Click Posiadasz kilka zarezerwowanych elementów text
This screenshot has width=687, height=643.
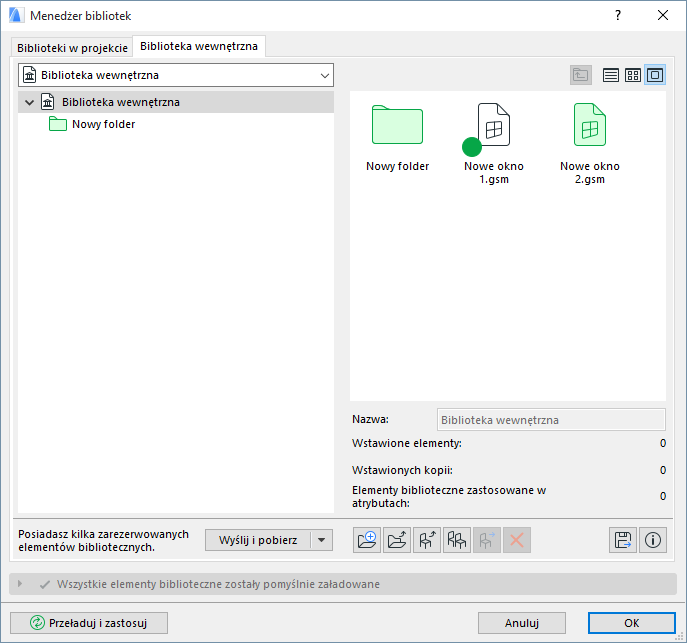pyautogui.click(x=103, y=541)
